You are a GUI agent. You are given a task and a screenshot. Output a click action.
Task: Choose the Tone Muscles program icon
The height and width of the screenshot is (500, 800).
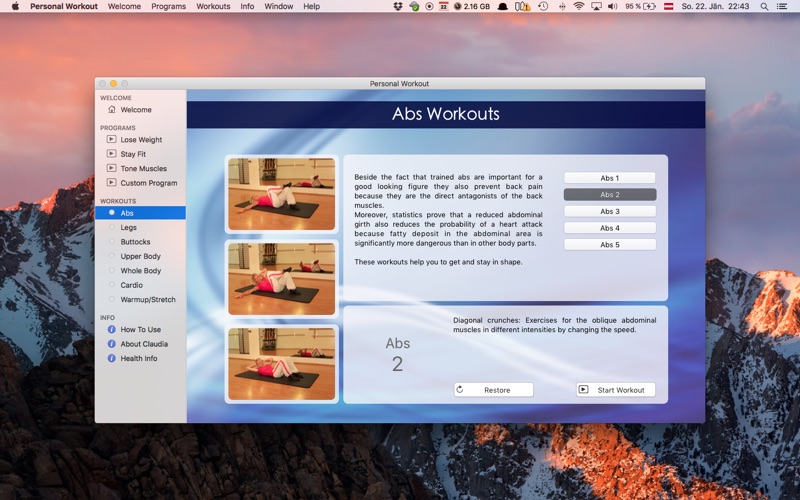[111, 168]
